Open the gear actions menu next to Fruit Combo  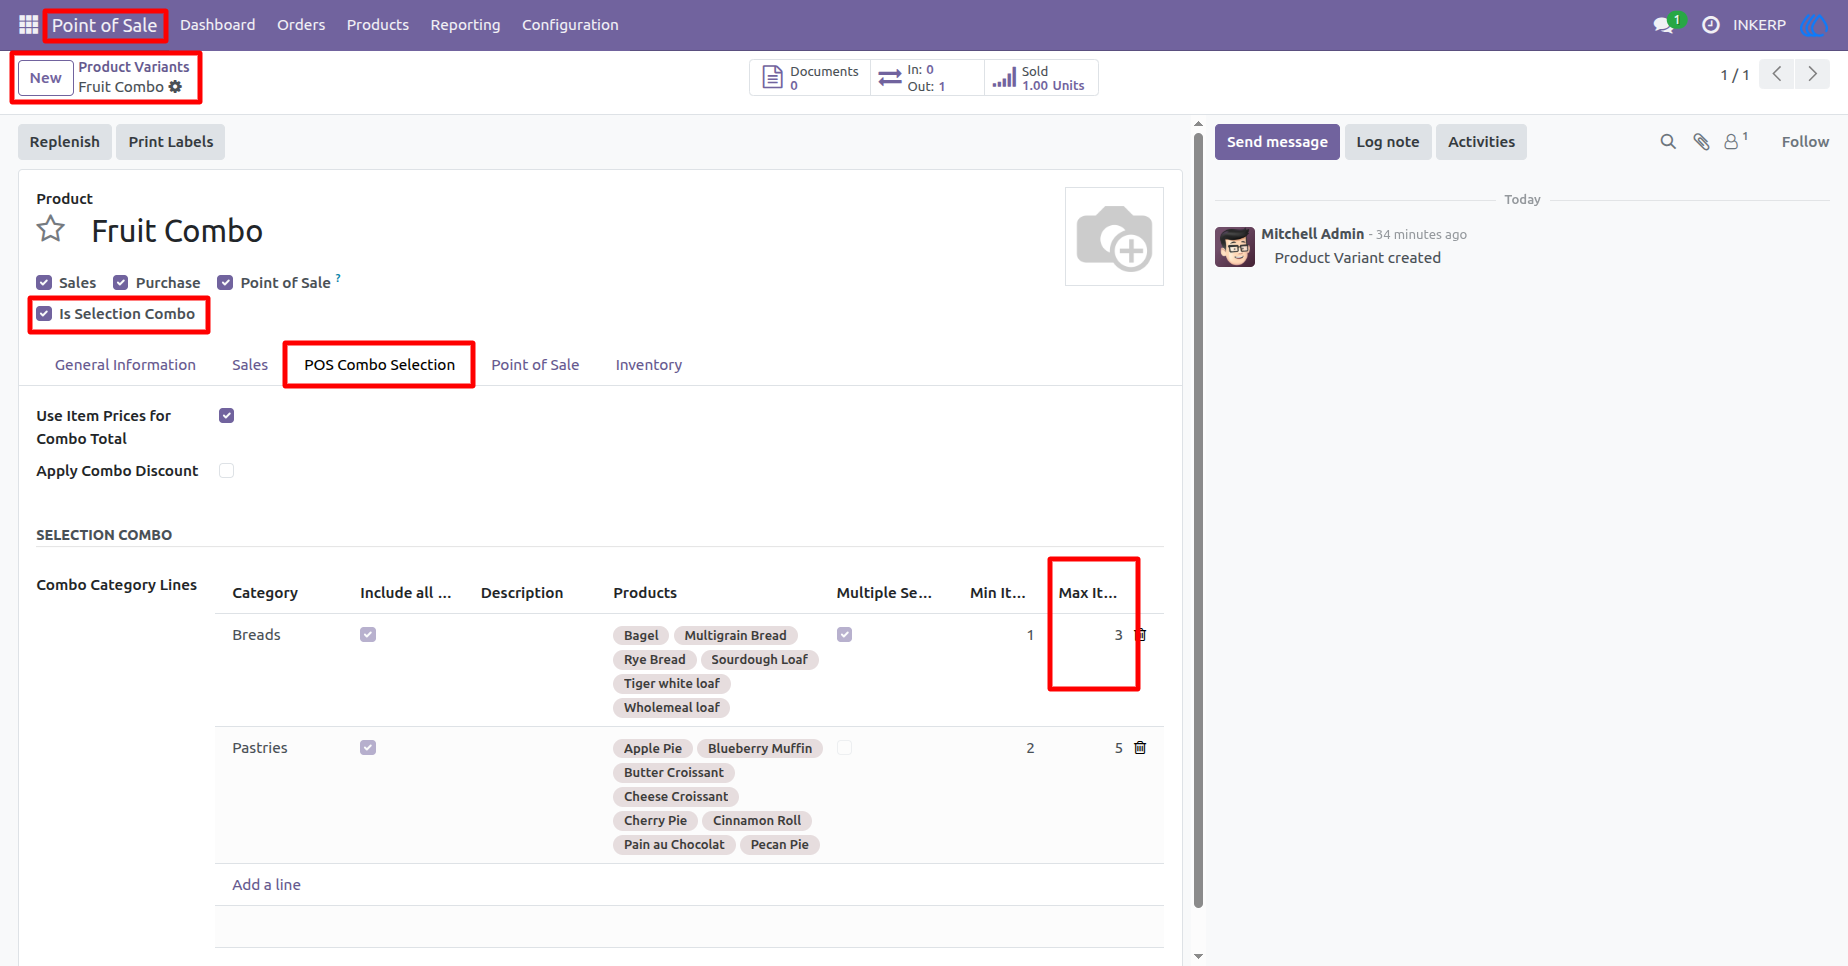(x=176, y=87)
